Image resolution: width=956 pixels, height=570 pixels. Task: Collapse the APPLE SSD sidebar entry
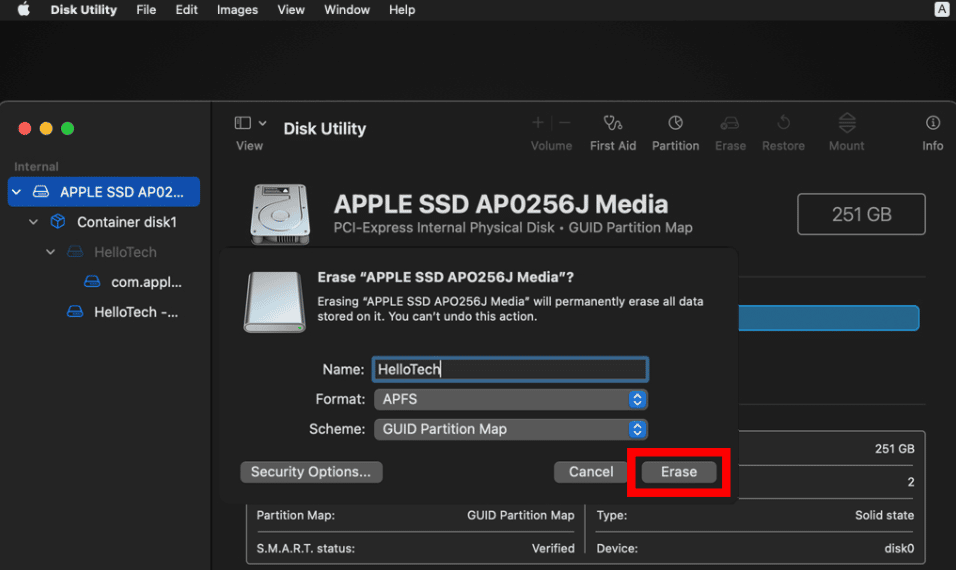pos(16,192)
